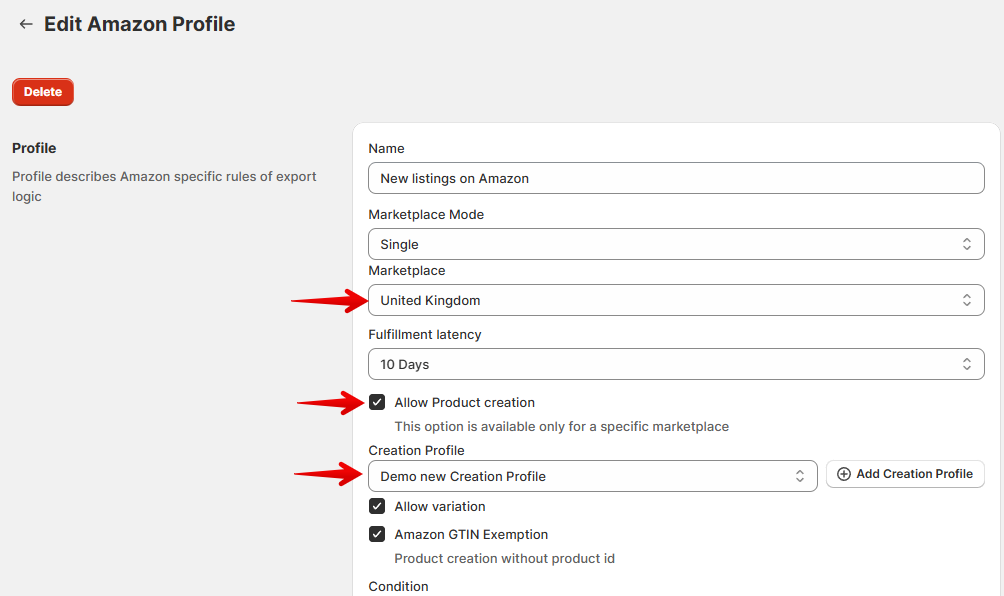Open the United Kingdom marketplace dropdown
Screen dimensions: 1004x596
coord(676,300)
